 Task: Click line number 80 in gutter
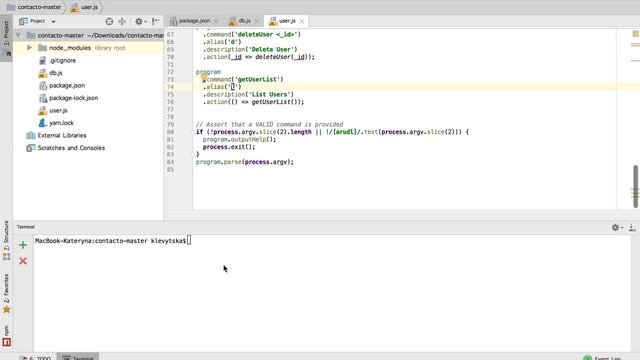(x=170, y=132)
